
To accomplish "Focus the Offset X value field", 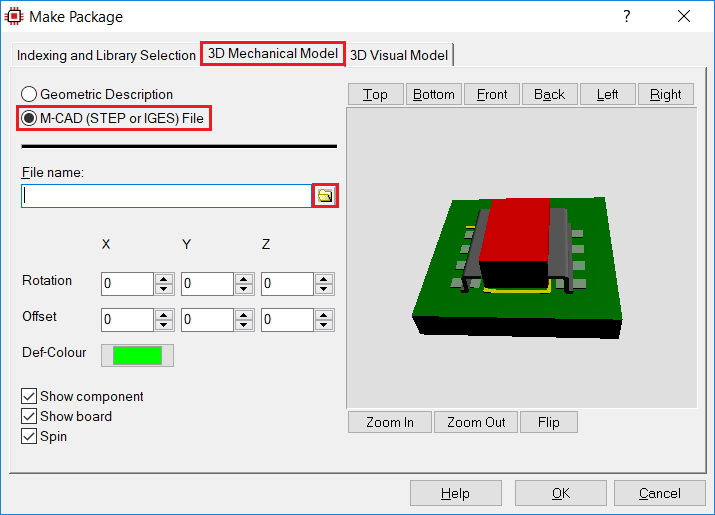I will [x=127, y=320].
